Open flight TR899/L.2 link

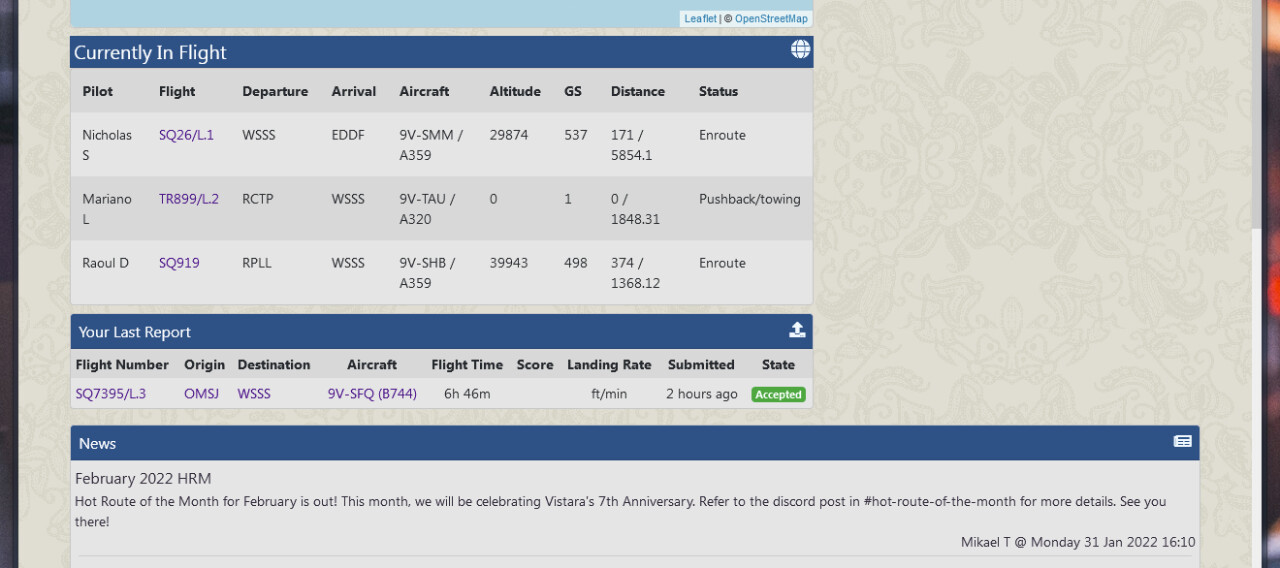tap(188, 199)
